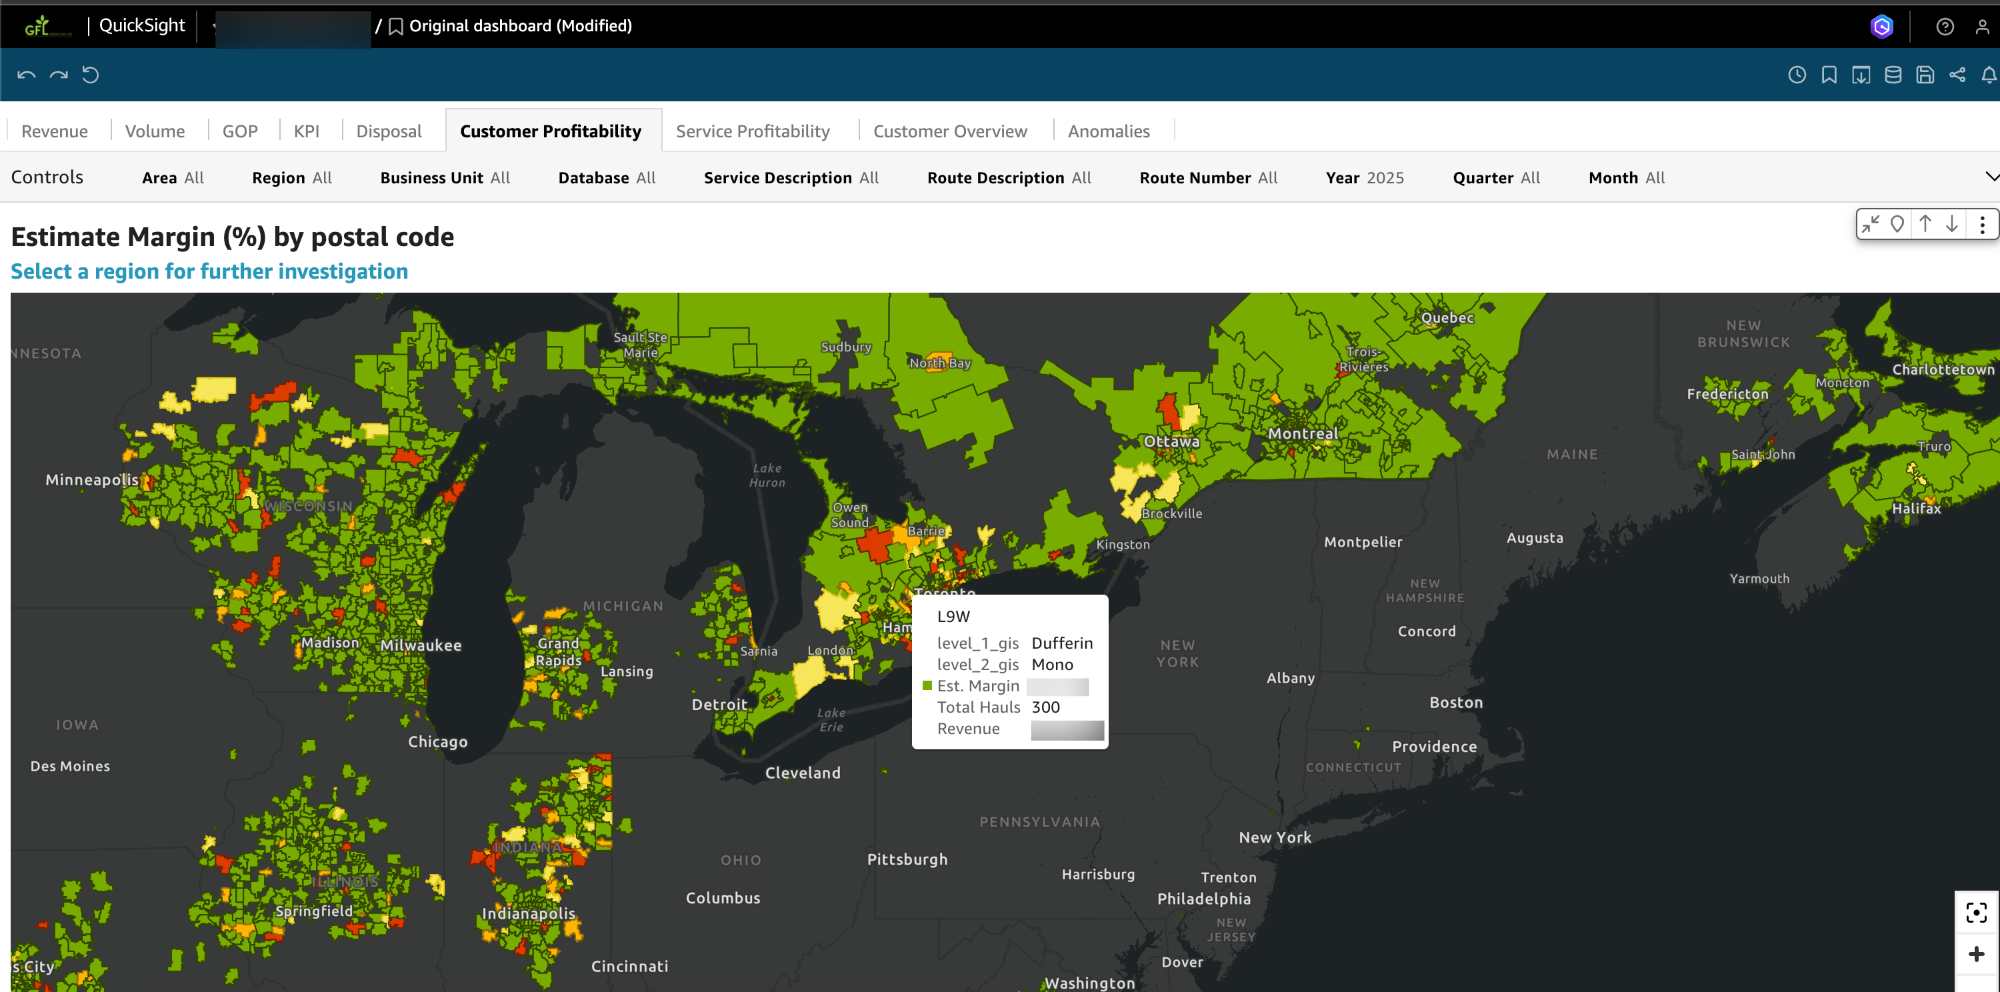Screen dimensions: 2000x992
Task: Click the map zoom-to-data focus button
Action: point(1976,912)
